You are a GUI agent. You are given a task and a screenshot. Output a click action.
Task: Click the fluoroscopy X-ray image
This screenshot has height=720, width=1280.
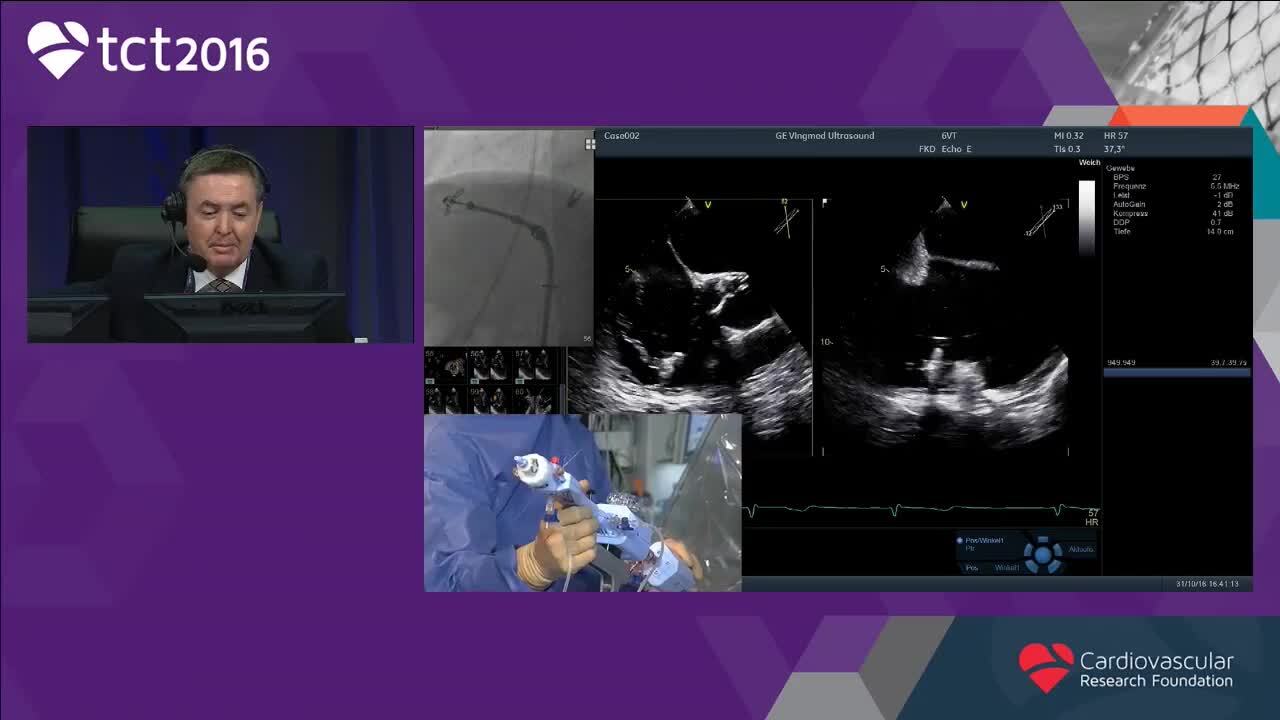pos(508,237)
